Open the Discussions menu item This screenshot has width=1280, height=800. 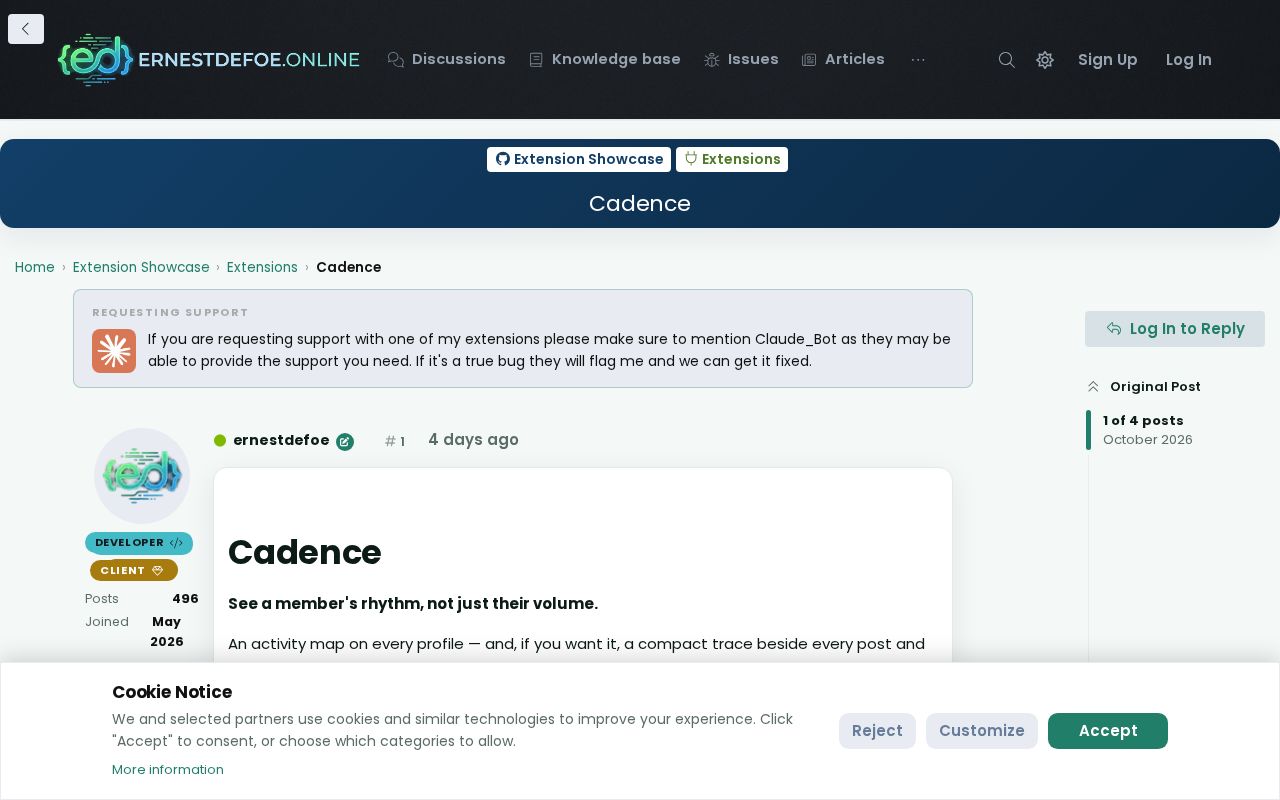[447, 60]
